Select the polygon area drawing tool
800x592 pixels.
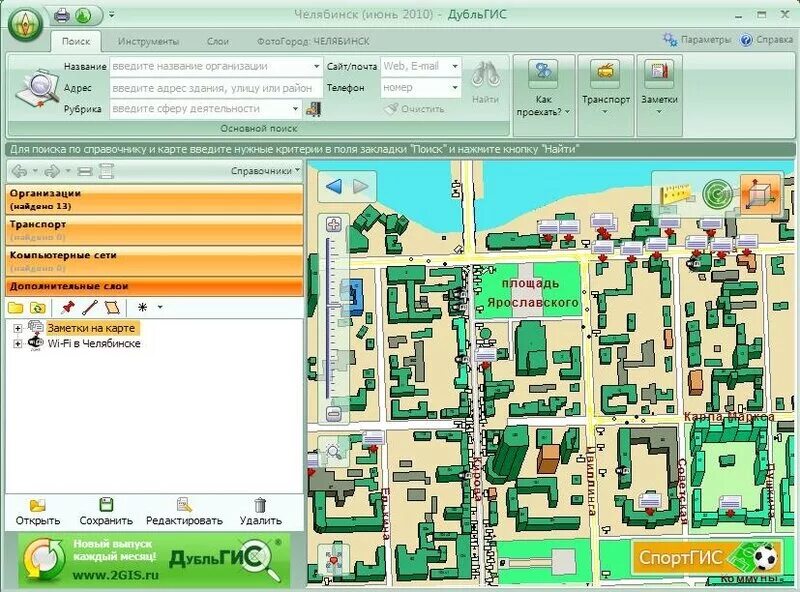click(112, 308)
